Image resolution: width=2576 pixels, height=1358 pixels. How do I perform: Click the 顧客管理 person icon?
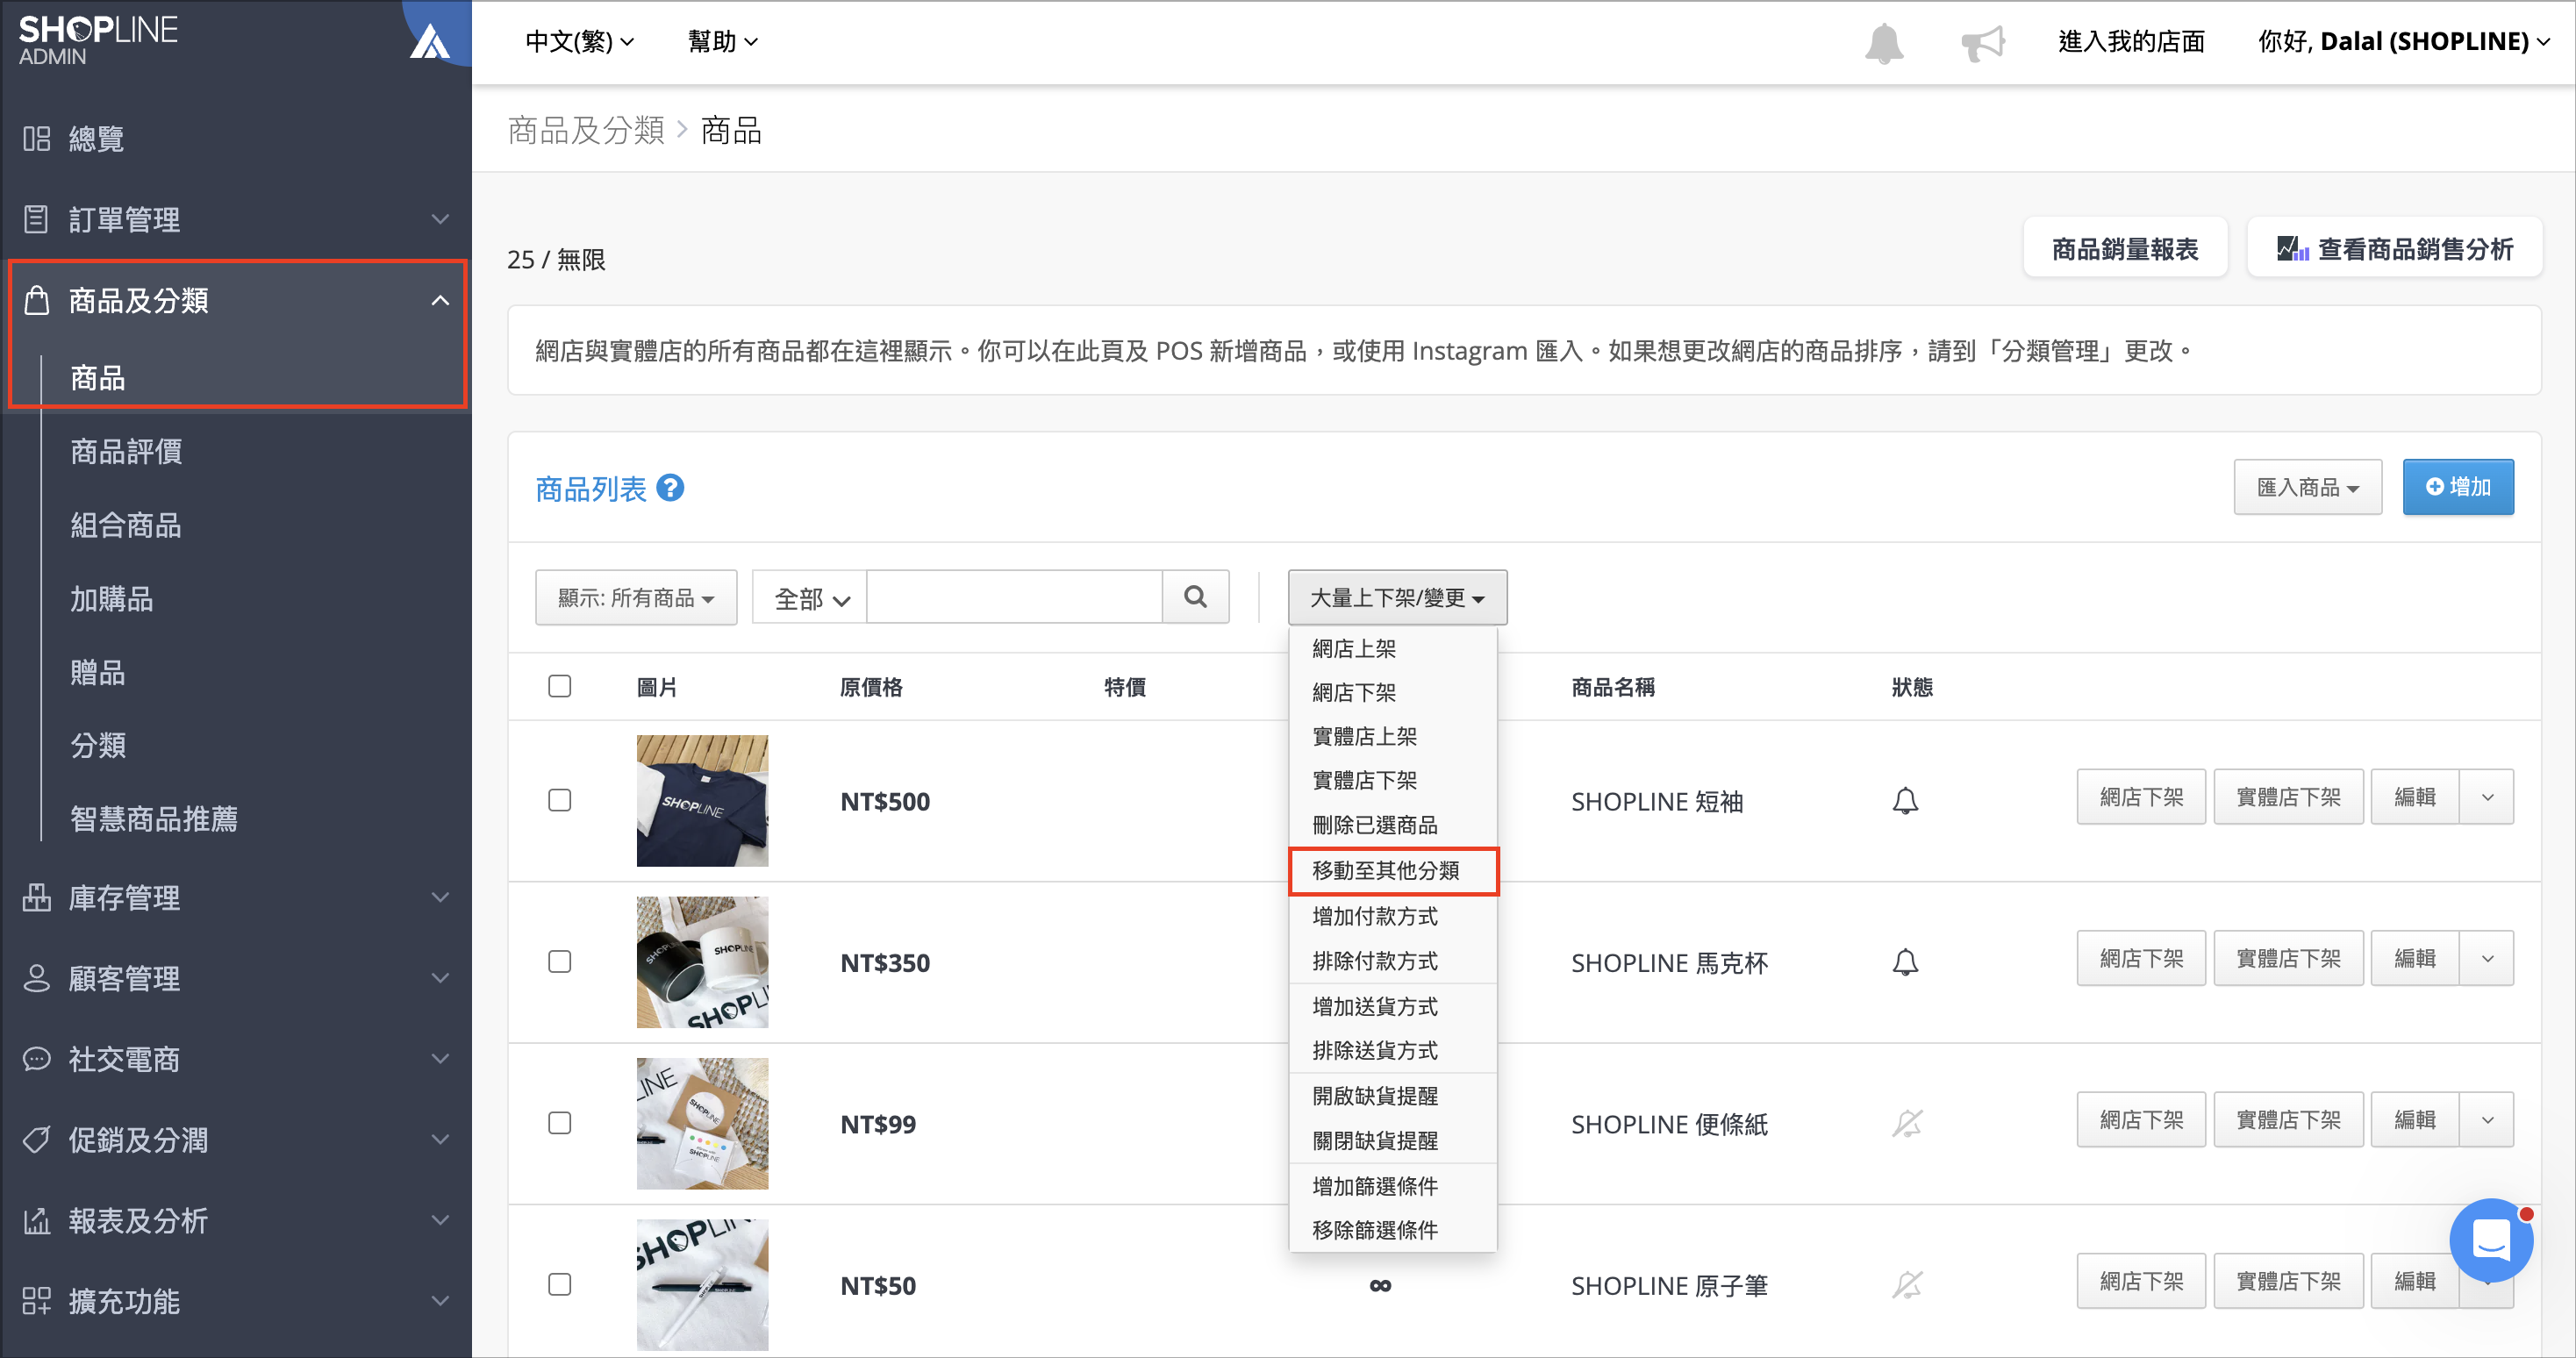37,978
